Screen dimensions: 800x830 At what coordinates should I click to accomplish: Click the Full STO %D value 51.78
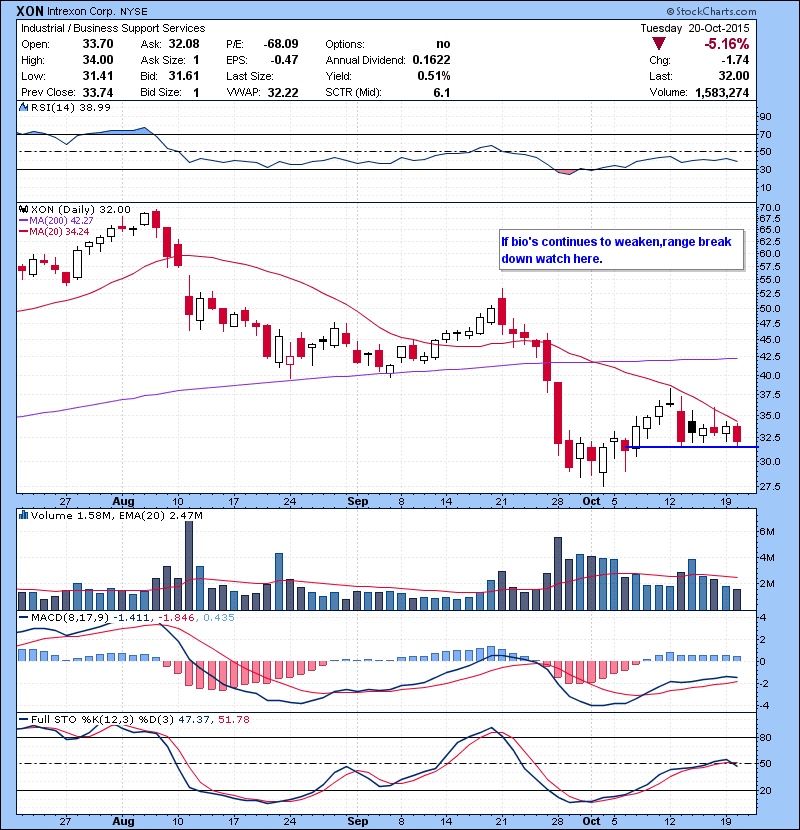click(233, 720)
